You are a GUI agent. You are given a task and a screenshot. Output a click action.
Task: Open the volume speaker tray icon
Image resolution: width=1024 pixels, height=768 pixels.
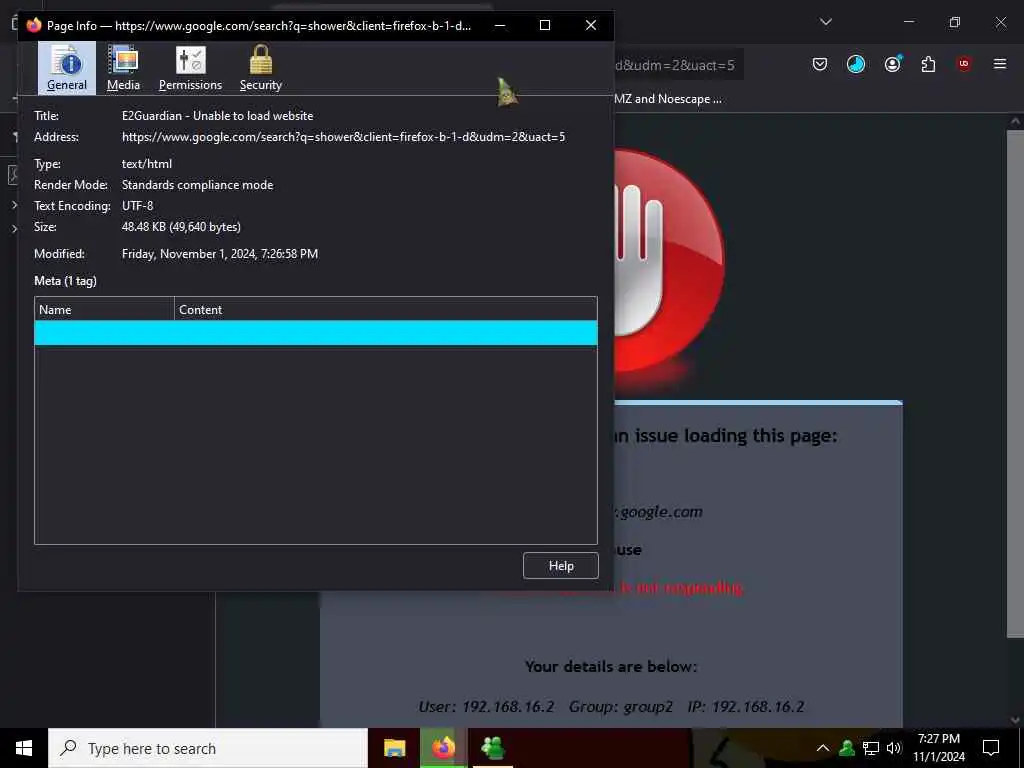coord(894,748)
